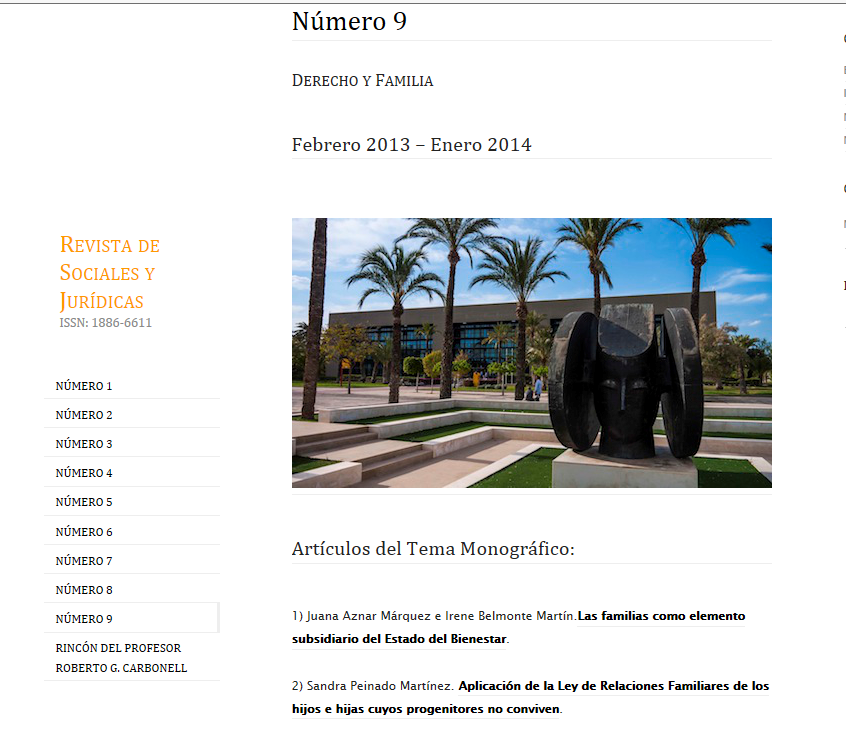Select the Número 7 menu entry
This screenshot has width=846, height=734.
coord(84,561)
